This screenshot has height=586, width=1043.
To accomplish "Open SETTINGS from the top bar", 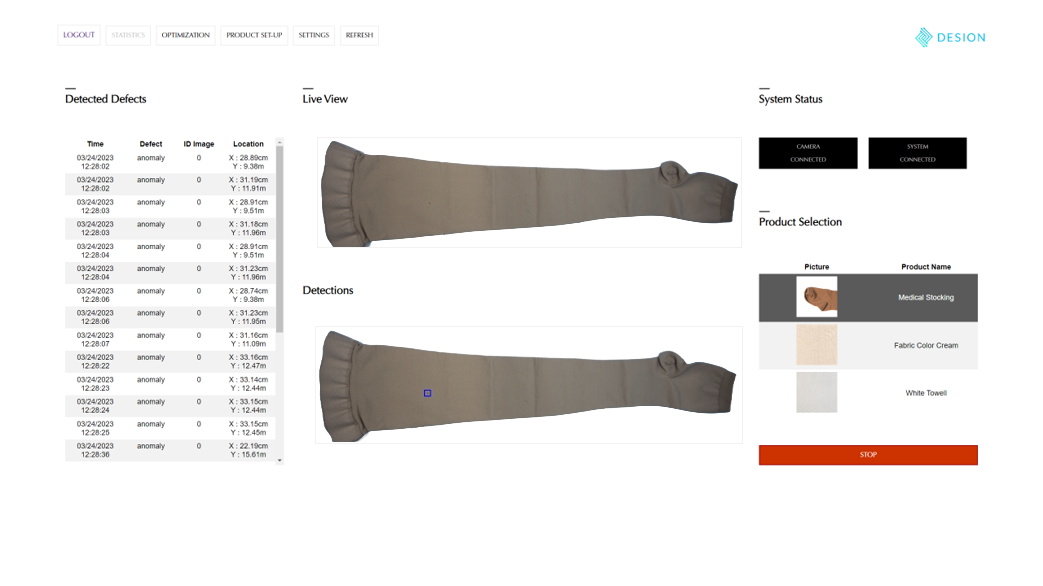I will (313, 35).
